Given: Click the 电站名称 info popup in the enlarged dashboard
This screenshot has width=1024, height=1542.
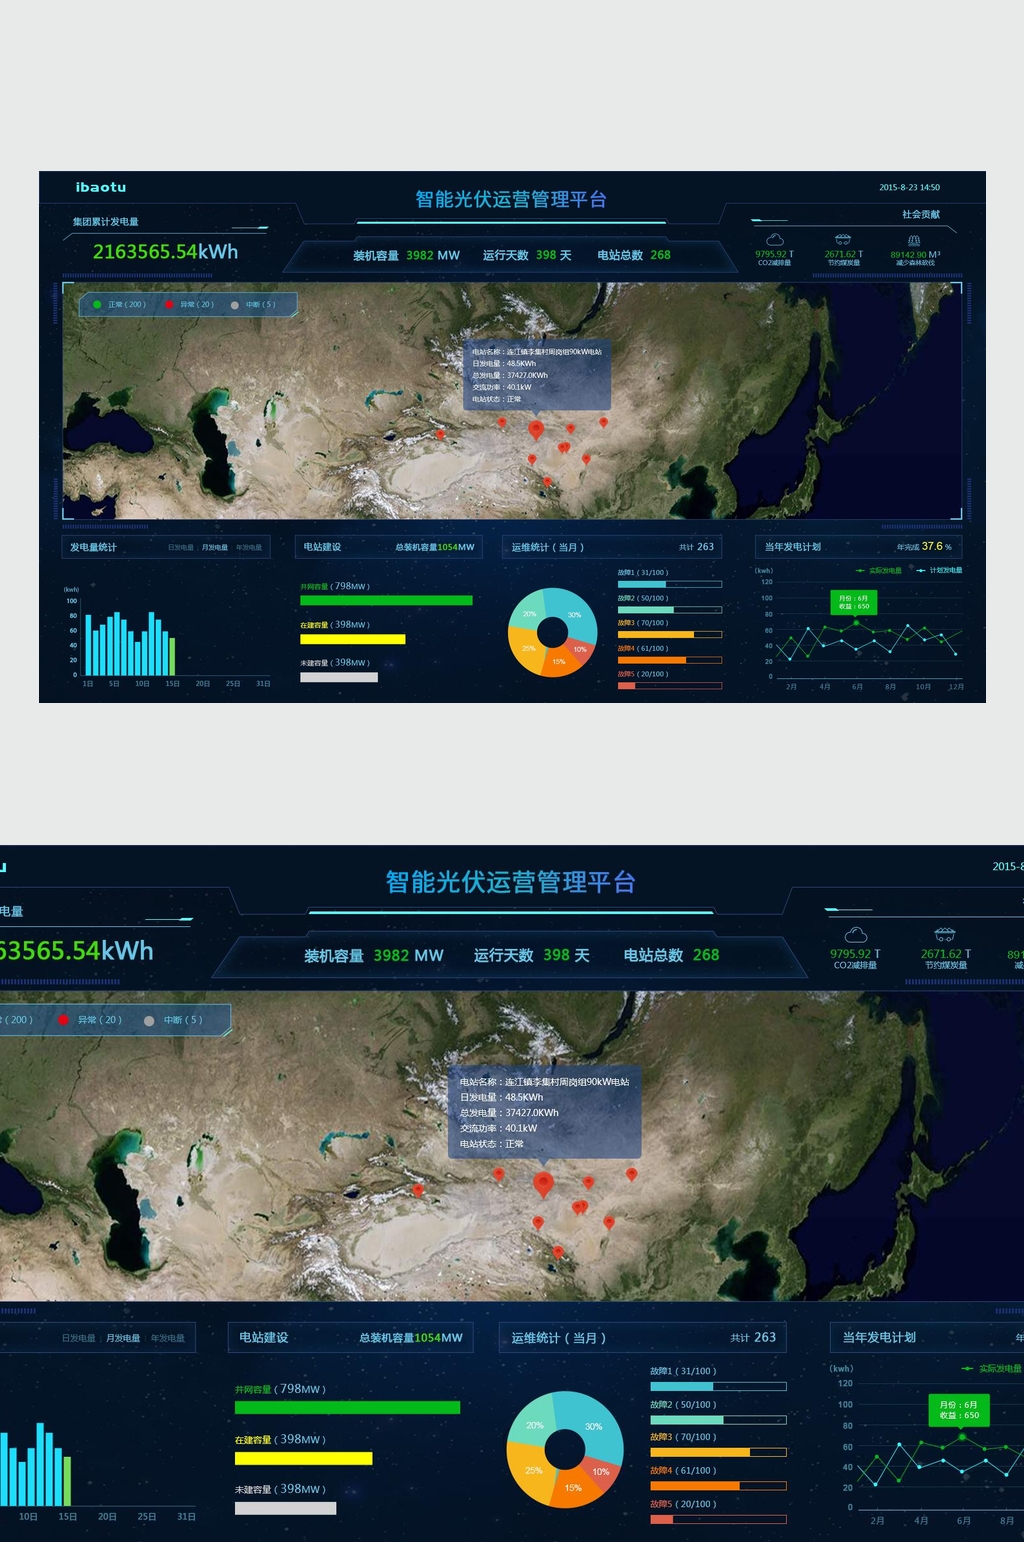Looking at the screenshot, I should (x=544, y=1113).
